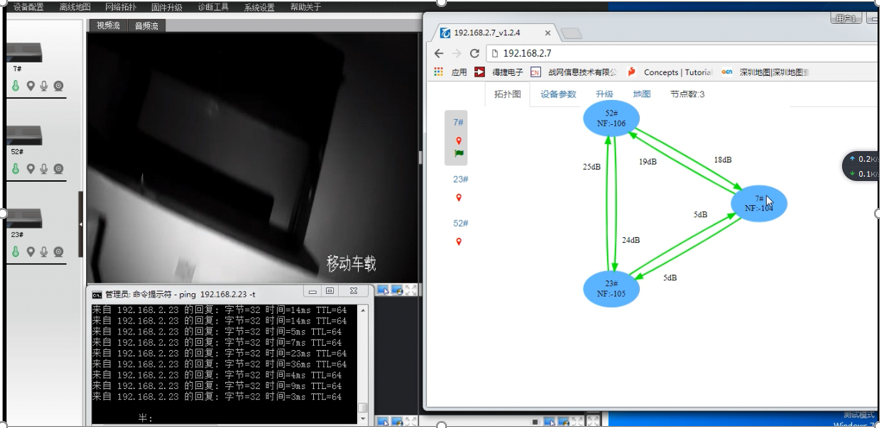Select node 52# link in left sidebar
Image resolution: width=880 pixels, height=428 pixels.
(x=460, y=223)
